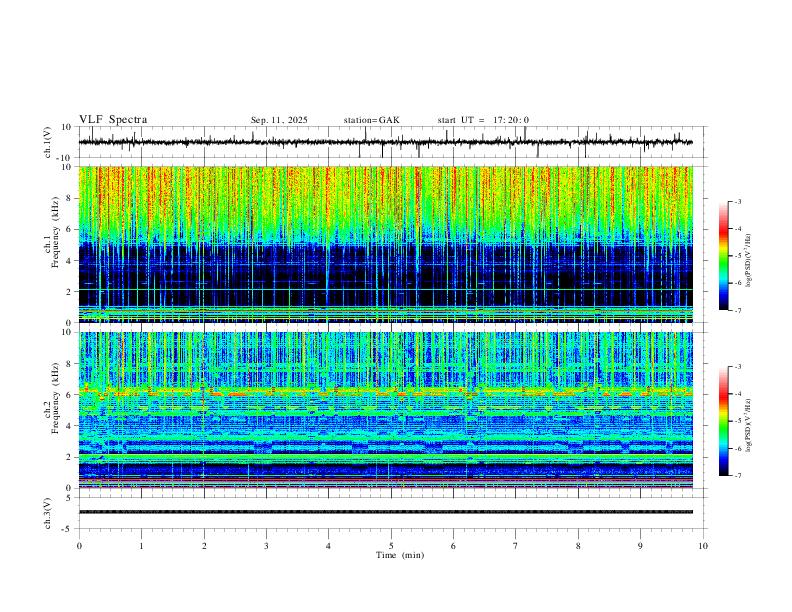Click the time axis tick label 3
792x612 pixels.
pyautogui.click(x=266, y=546)
